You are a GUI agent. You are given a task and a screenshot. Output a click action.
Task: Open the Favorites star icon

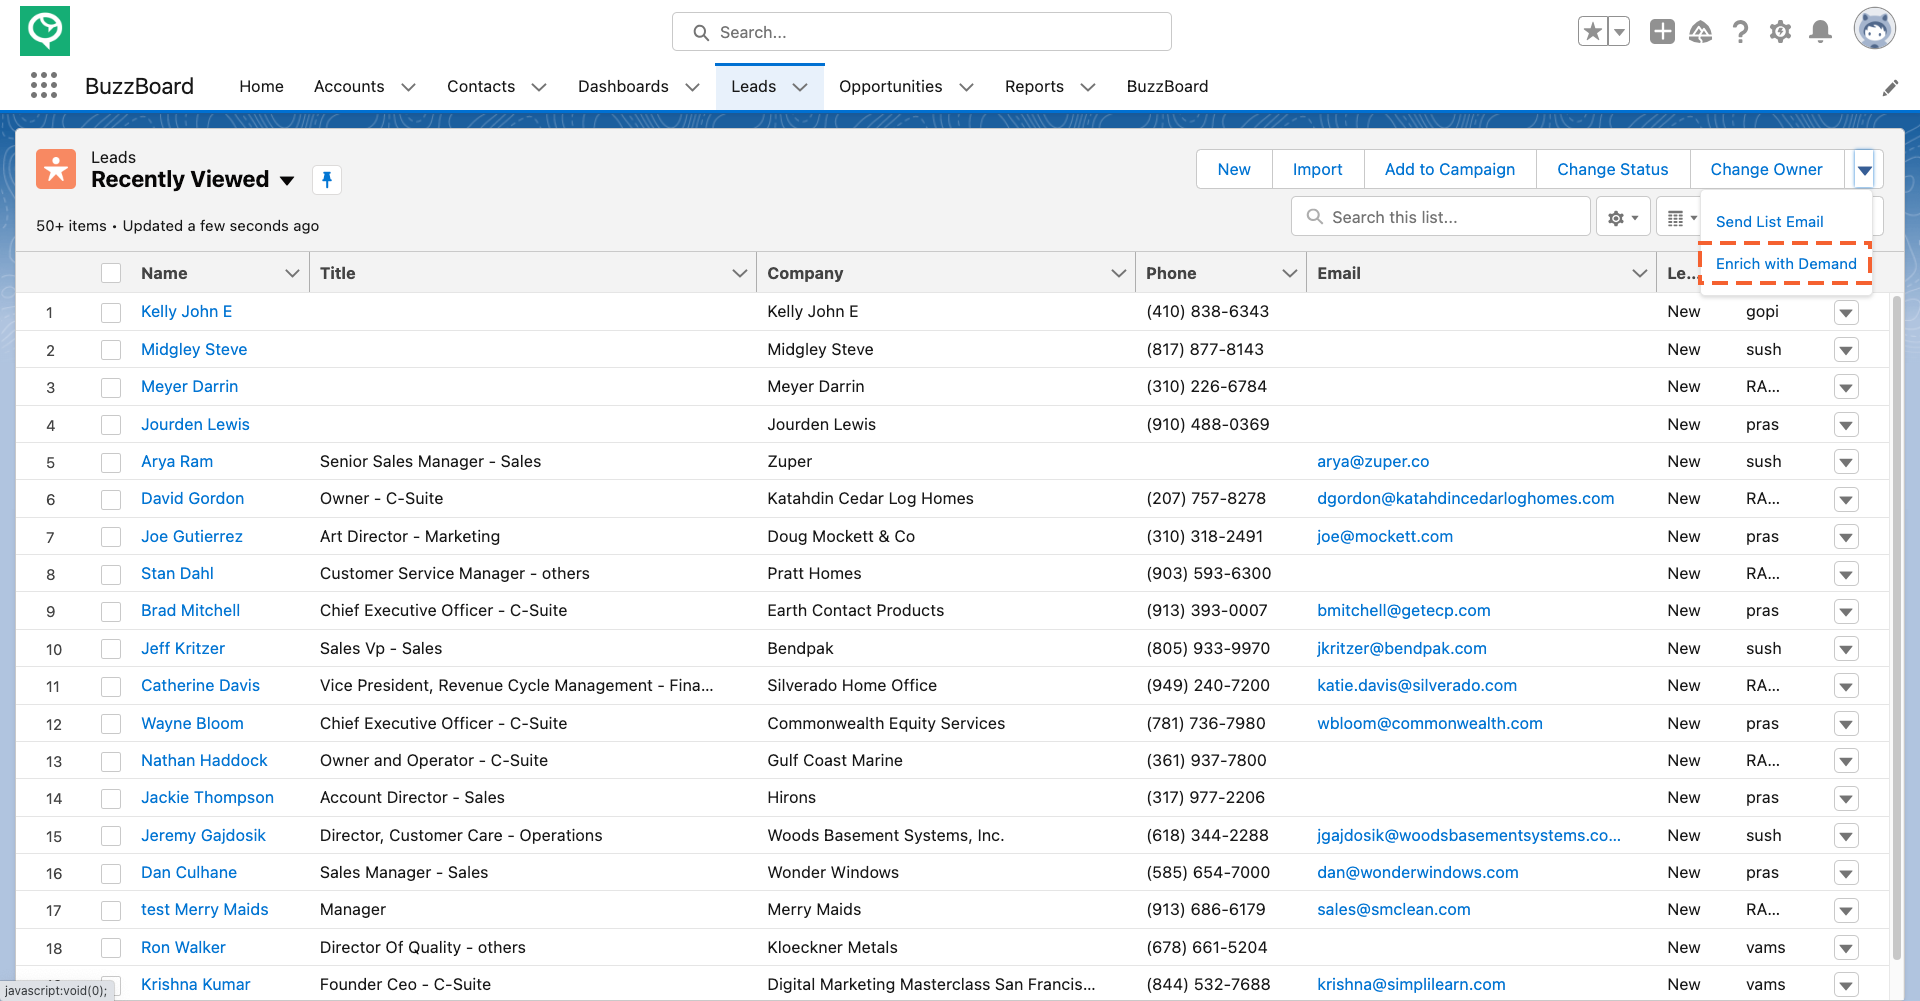coord(1593,32)
